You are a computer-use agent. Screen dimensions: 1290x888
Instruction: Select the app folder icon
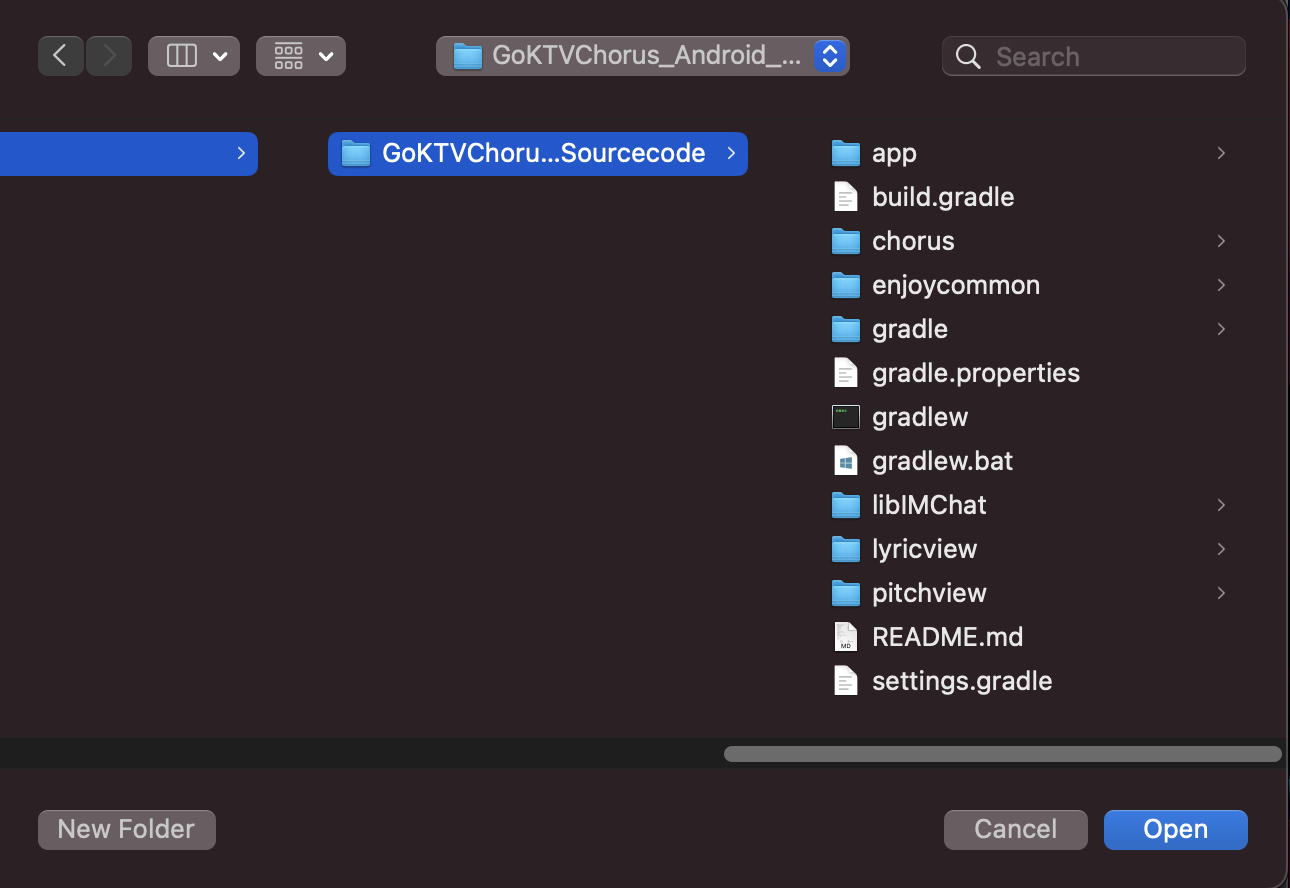click(846, 153)
